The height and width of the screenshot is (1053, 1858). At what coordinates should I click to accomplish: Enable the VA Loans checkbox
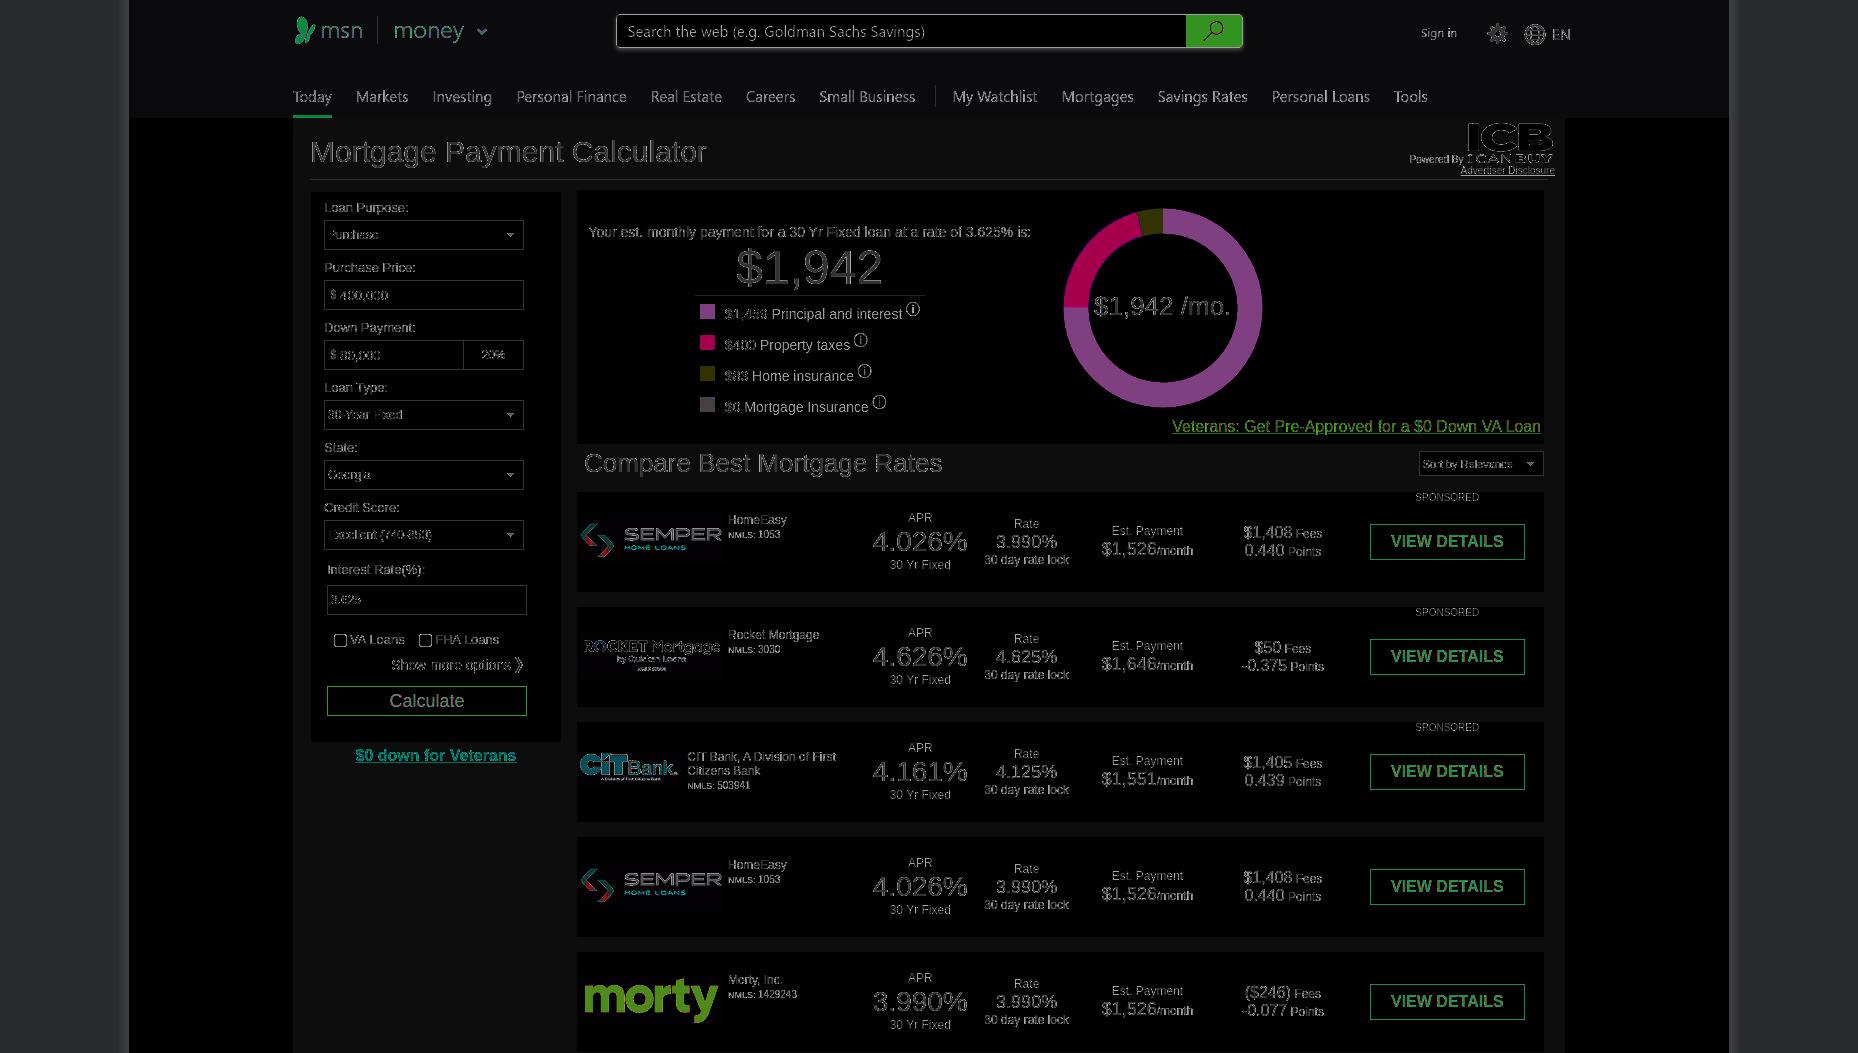click(340, 640)
